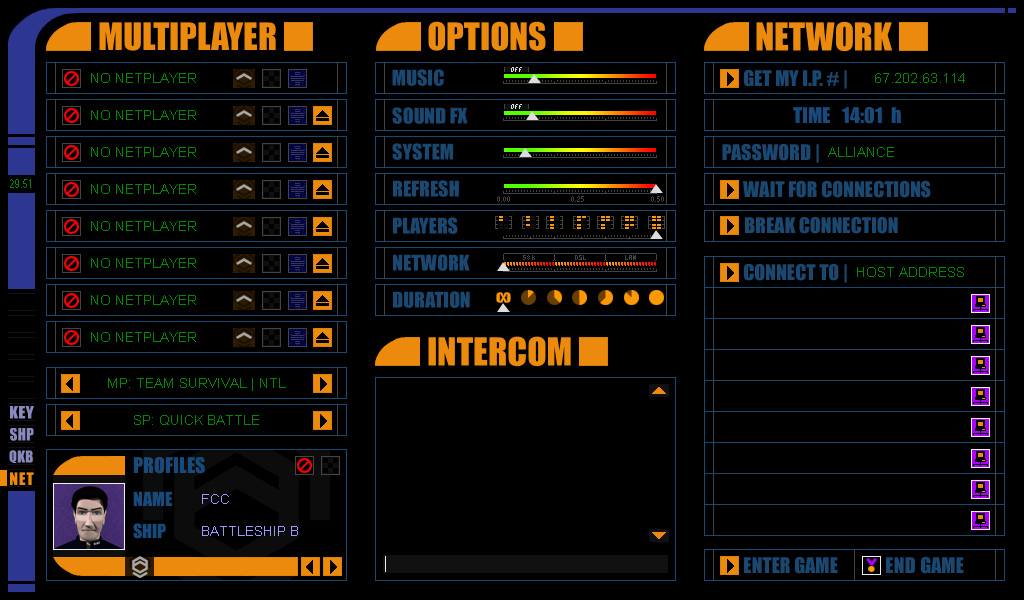Screen dimensions: 1024x600
Task: Toggle the checkered box in first netplayer row
Action: [x=271, y=78]
